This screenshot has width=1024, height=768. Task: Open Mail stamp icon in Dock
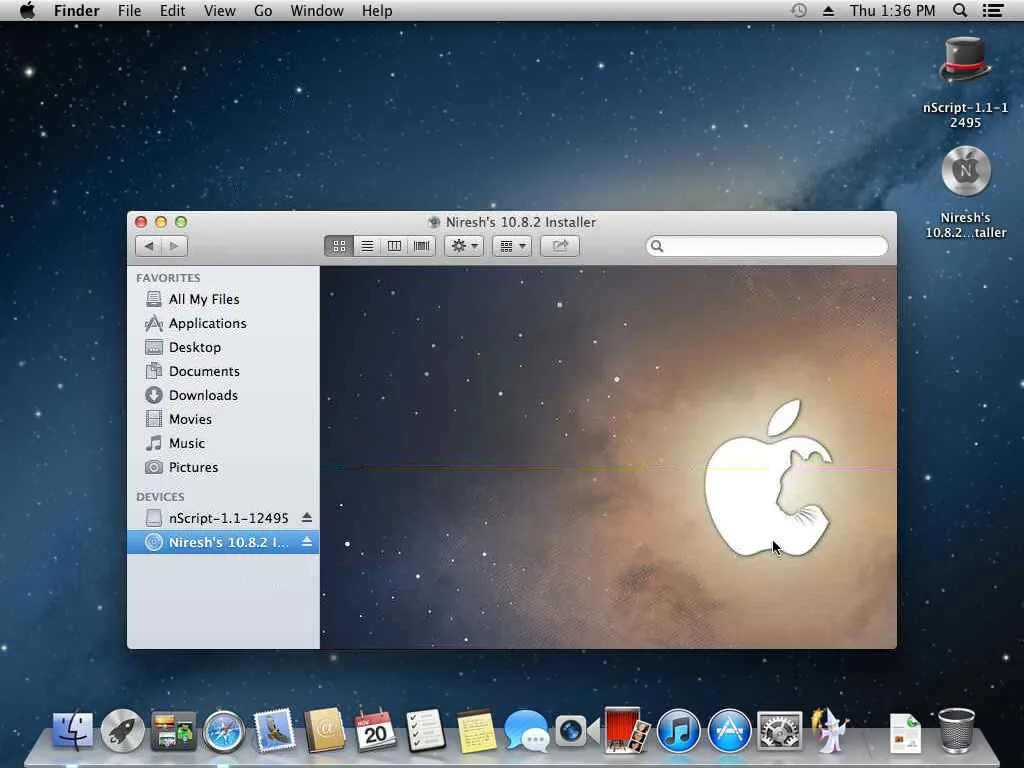(274, 730)
